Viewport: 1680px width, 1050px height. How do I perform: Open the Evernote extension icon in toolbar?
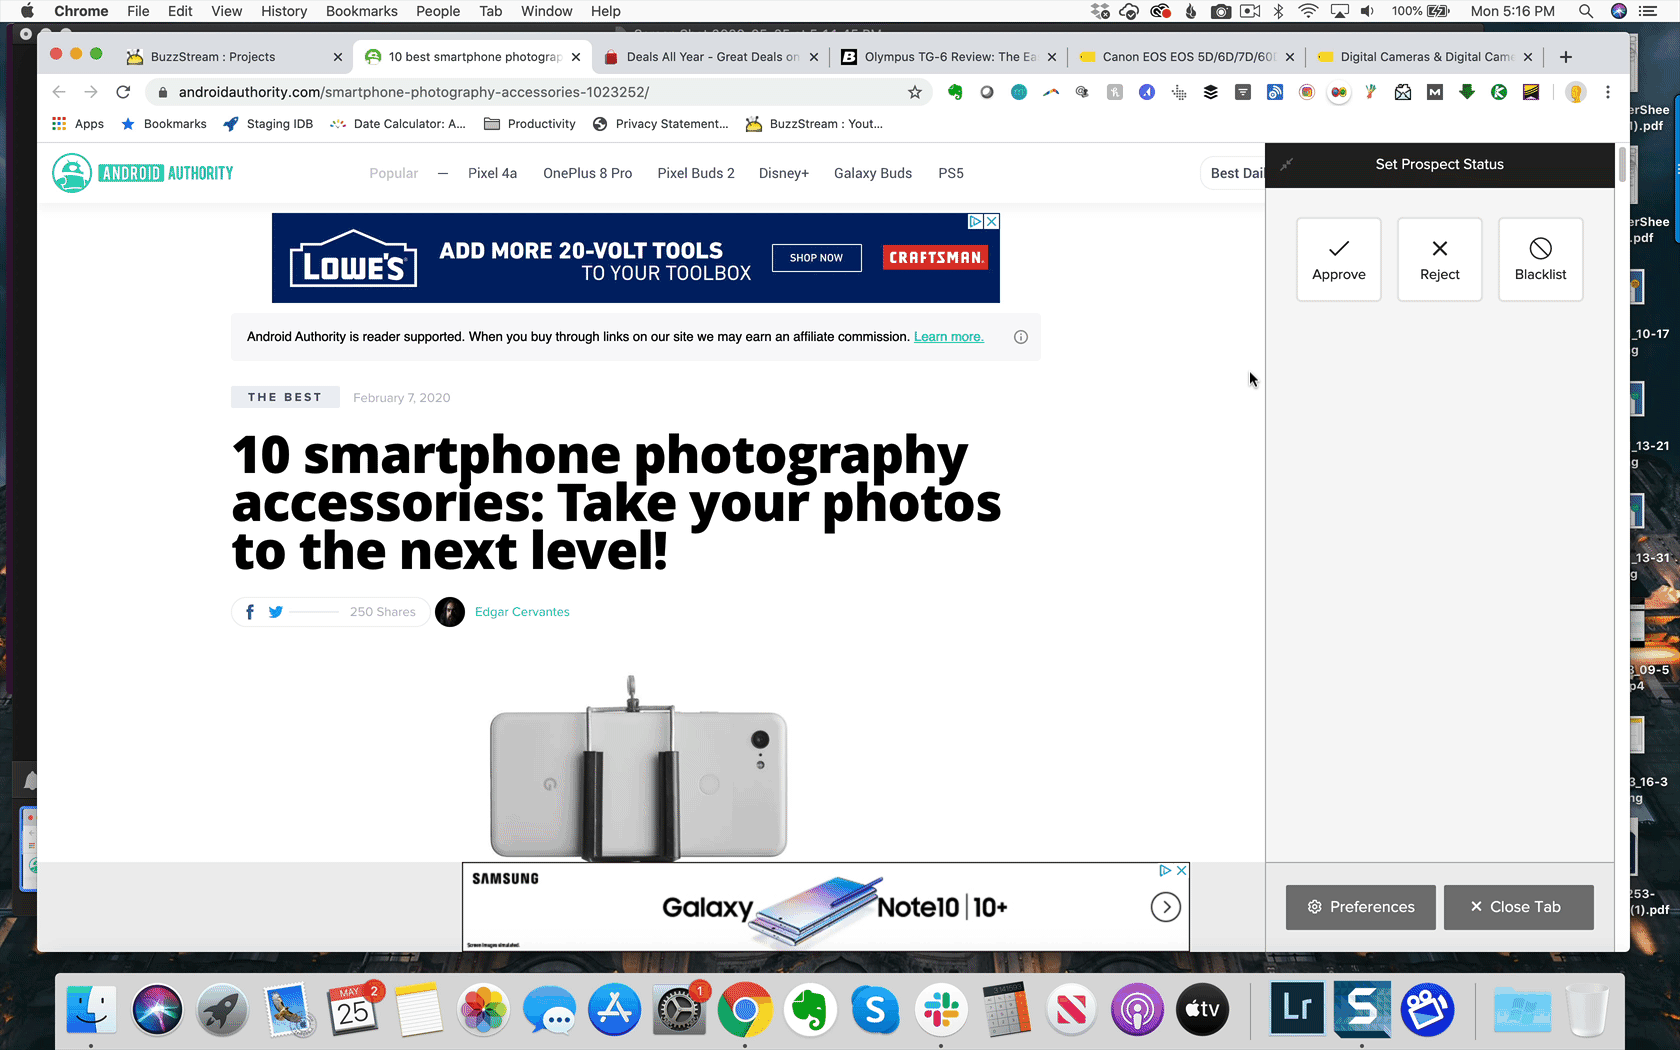(x=955, y=92)
